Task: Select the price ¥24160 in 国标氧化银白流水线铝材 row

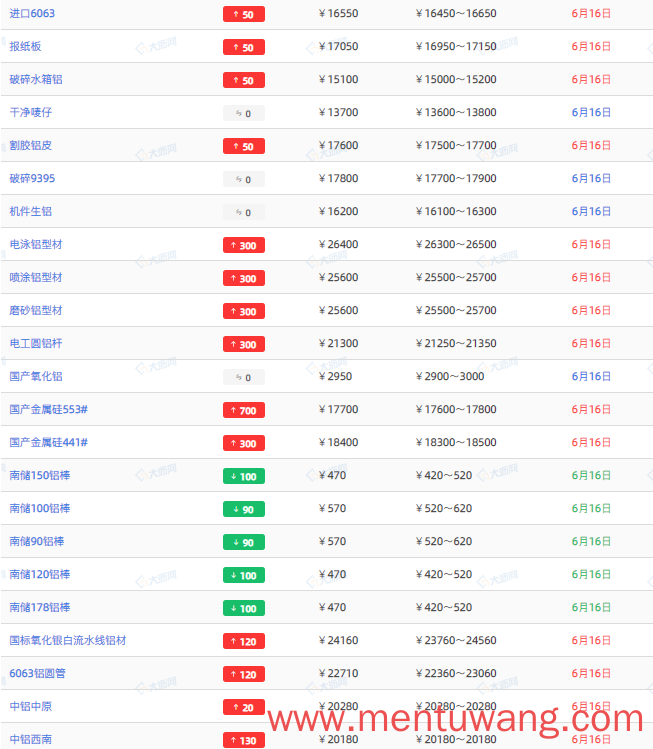Action: click(338, 640)
